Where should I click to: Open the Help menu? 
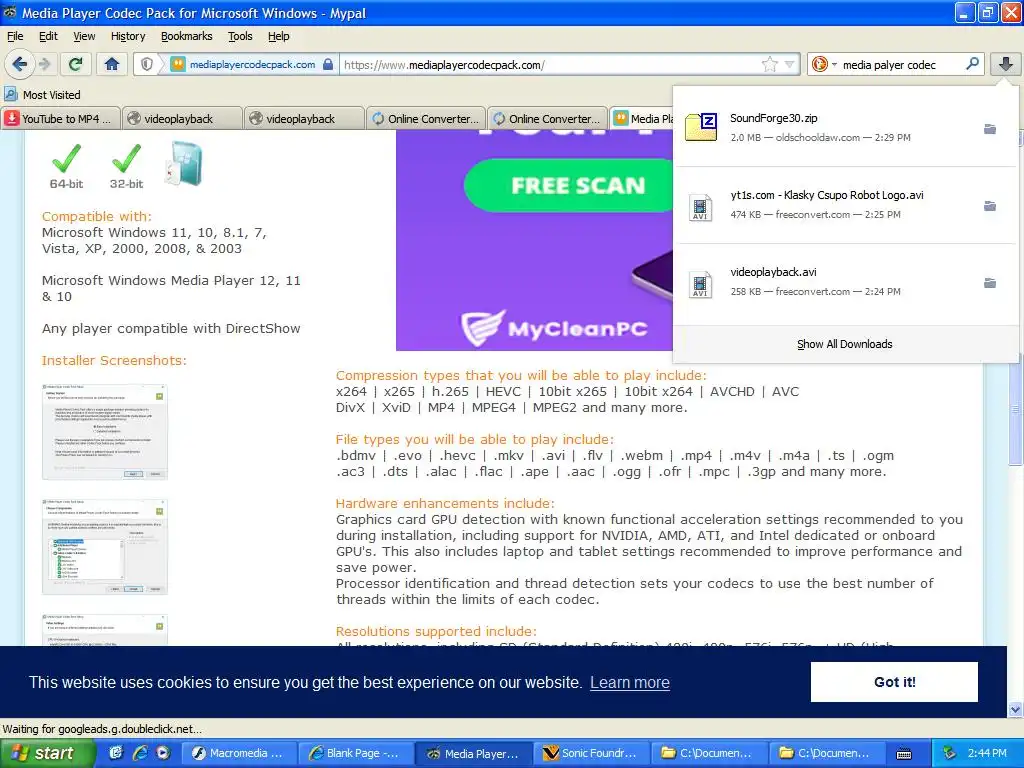(279, 37)
